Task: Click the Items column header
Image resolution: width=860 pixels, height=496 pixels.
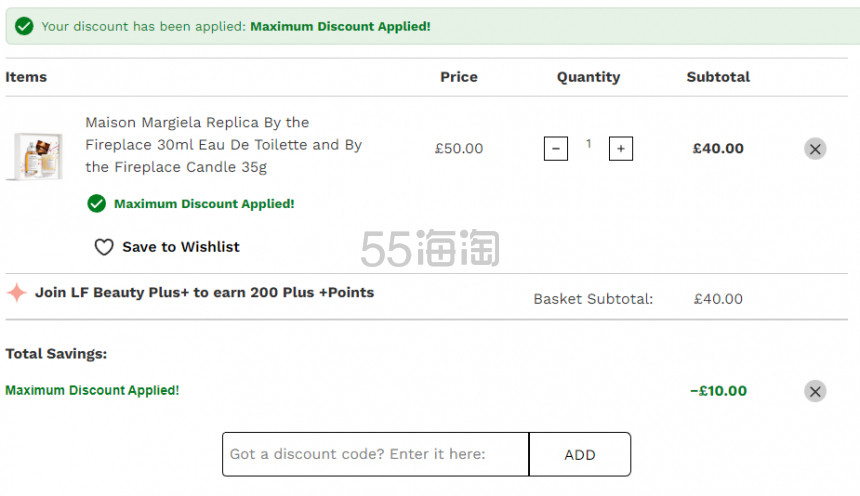Action: pos(26,77)
